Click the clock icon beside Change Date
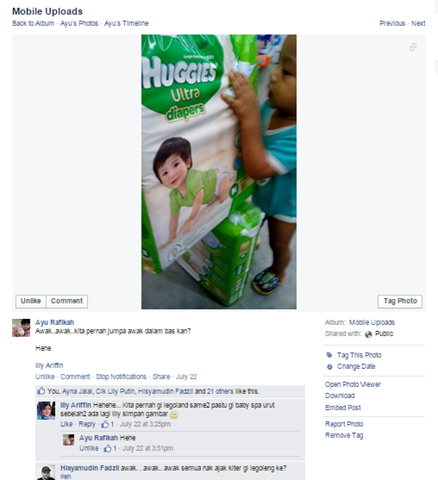 coord(329,367)
